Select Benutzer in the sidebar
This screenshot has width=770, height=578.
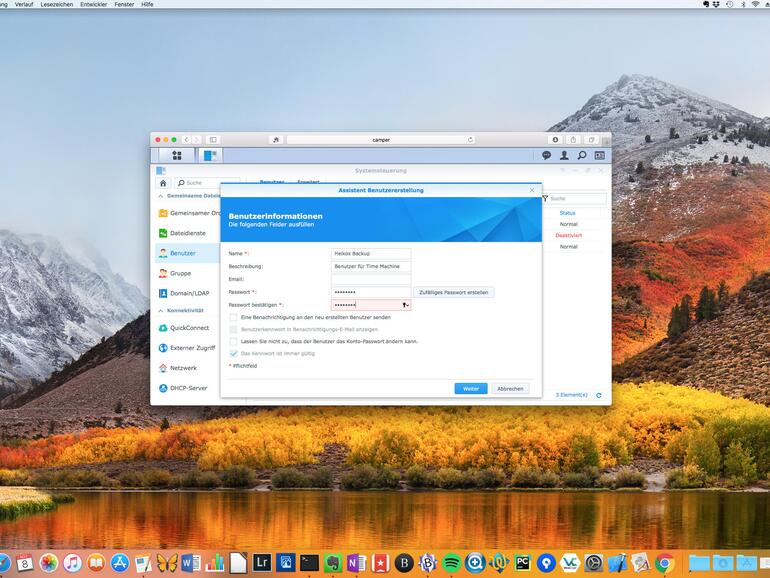pyautogui.click(x=187, y=253)
